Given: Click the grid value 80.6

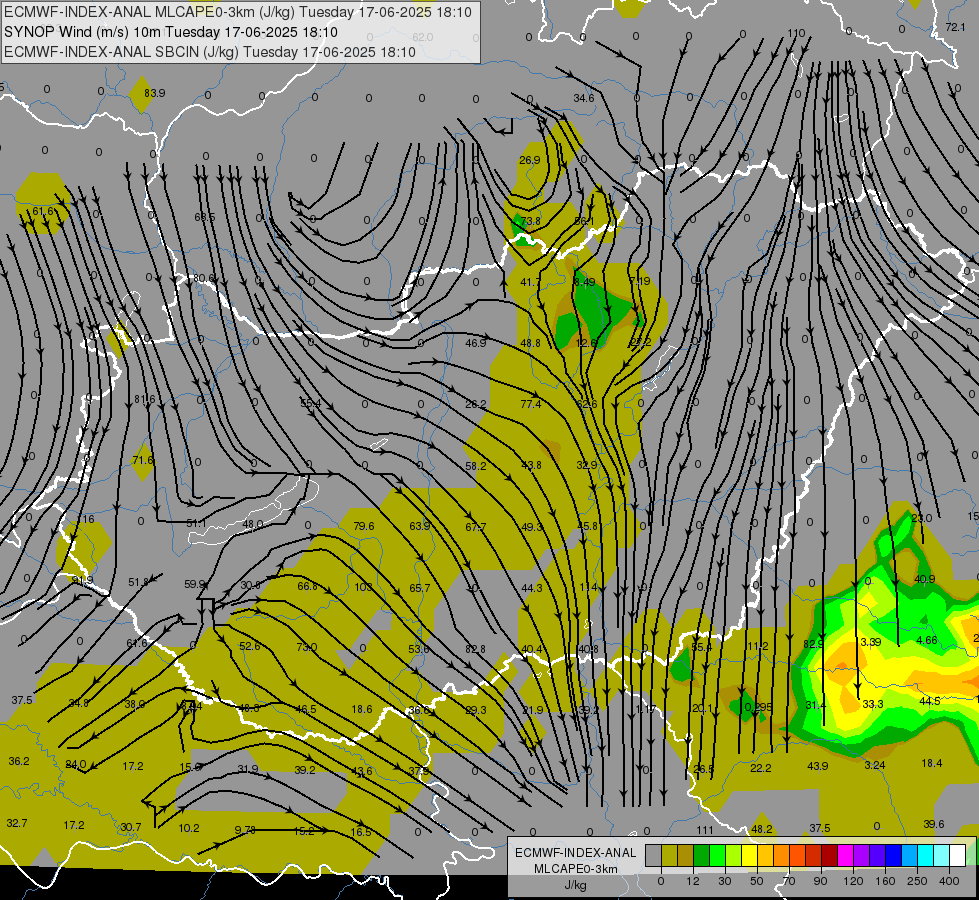Looking at the screenshot, I should coord(204,278).
